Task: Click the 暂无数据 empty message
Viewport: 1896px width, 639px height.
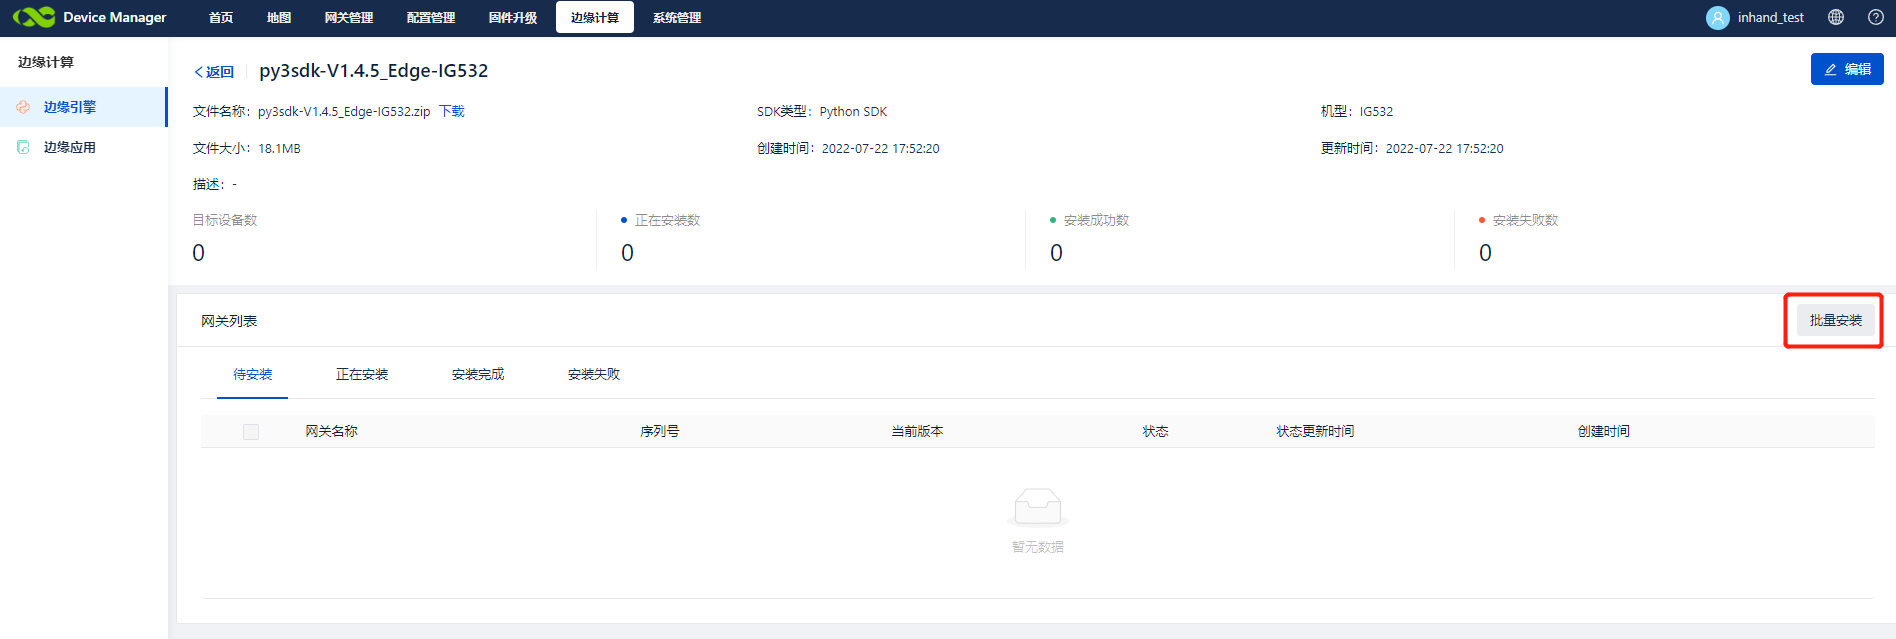Action: point(1038,547)
